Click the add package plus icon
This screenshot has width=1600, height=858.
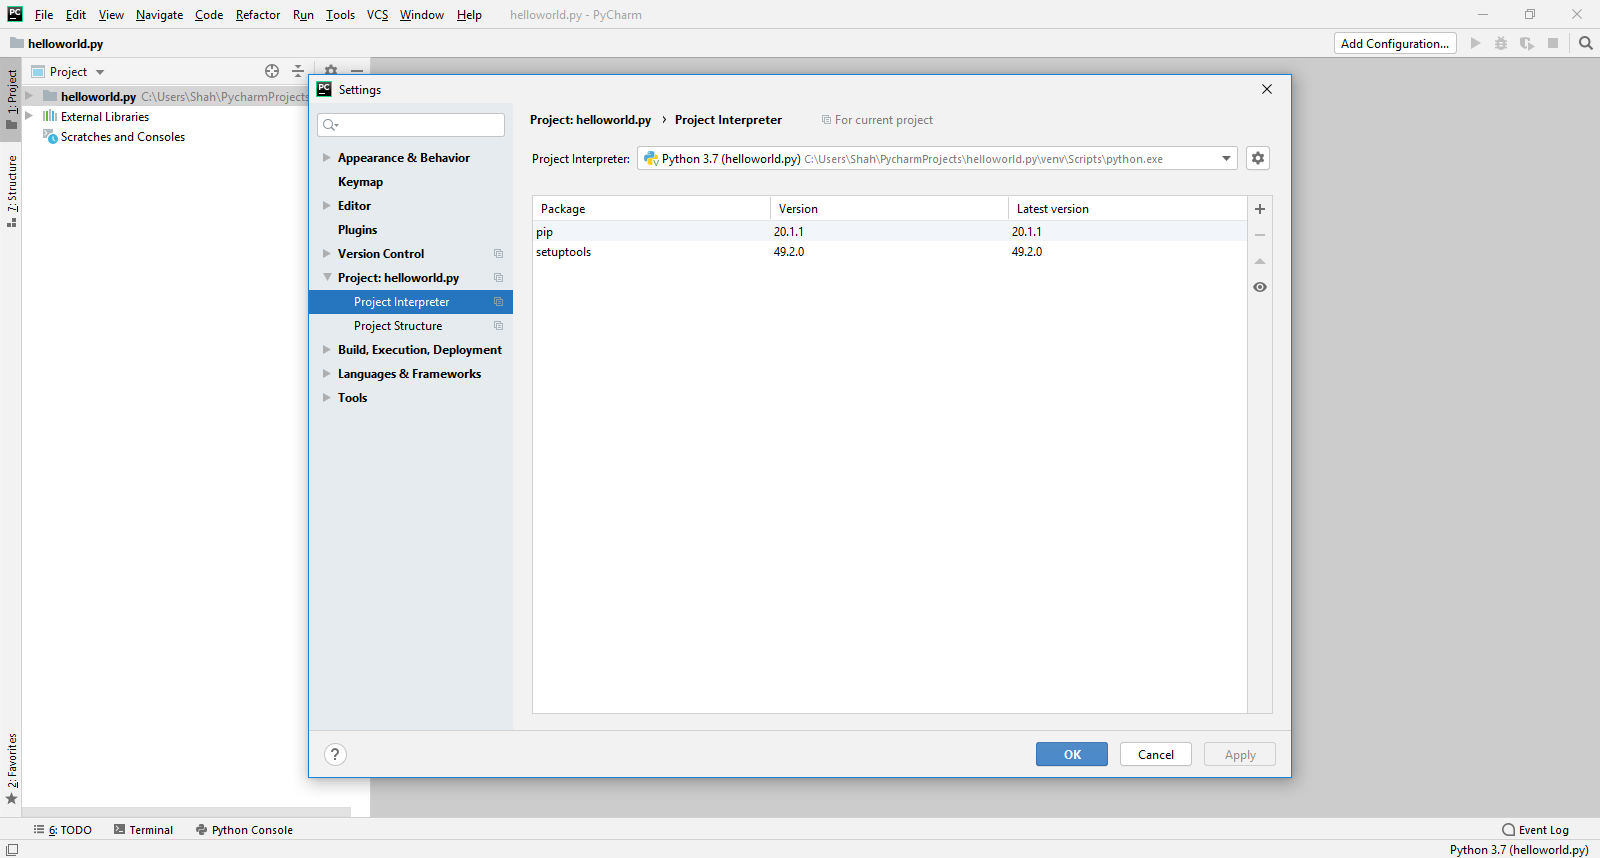pyautogui.click(x=1260, y=209)
